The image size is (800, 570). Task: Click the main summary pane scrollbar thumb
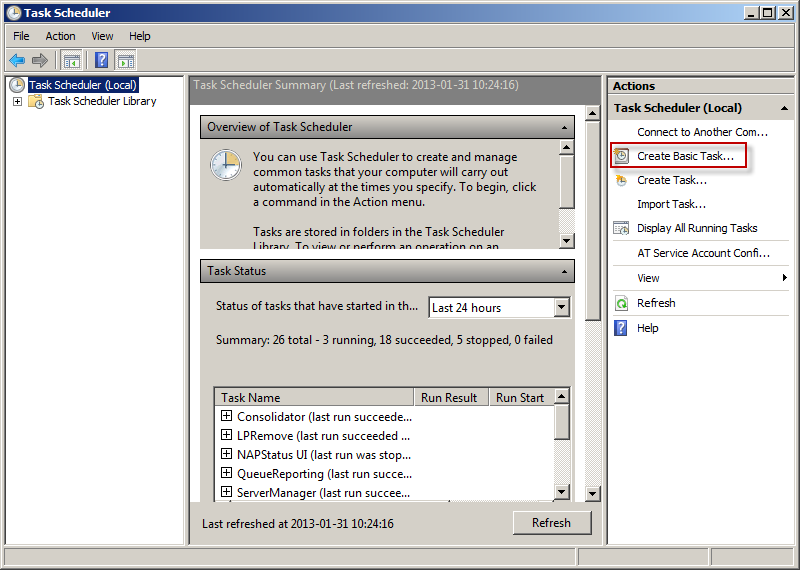tap(592, 220)
